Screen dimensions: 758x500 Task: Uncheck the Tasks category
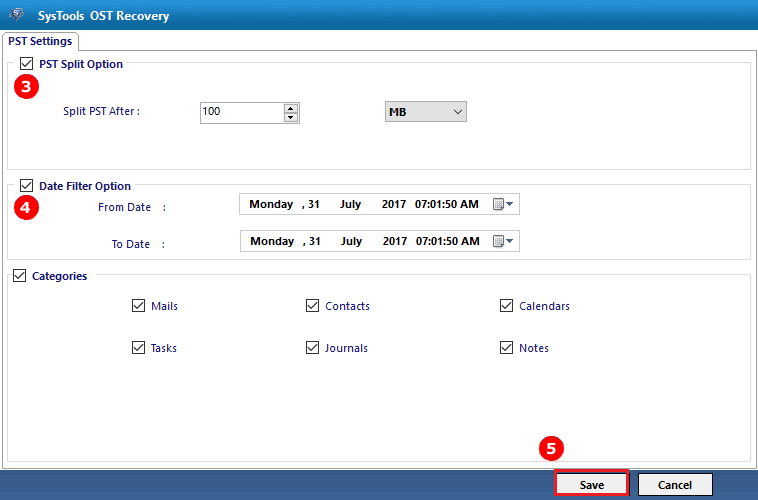tap(138, 348)
